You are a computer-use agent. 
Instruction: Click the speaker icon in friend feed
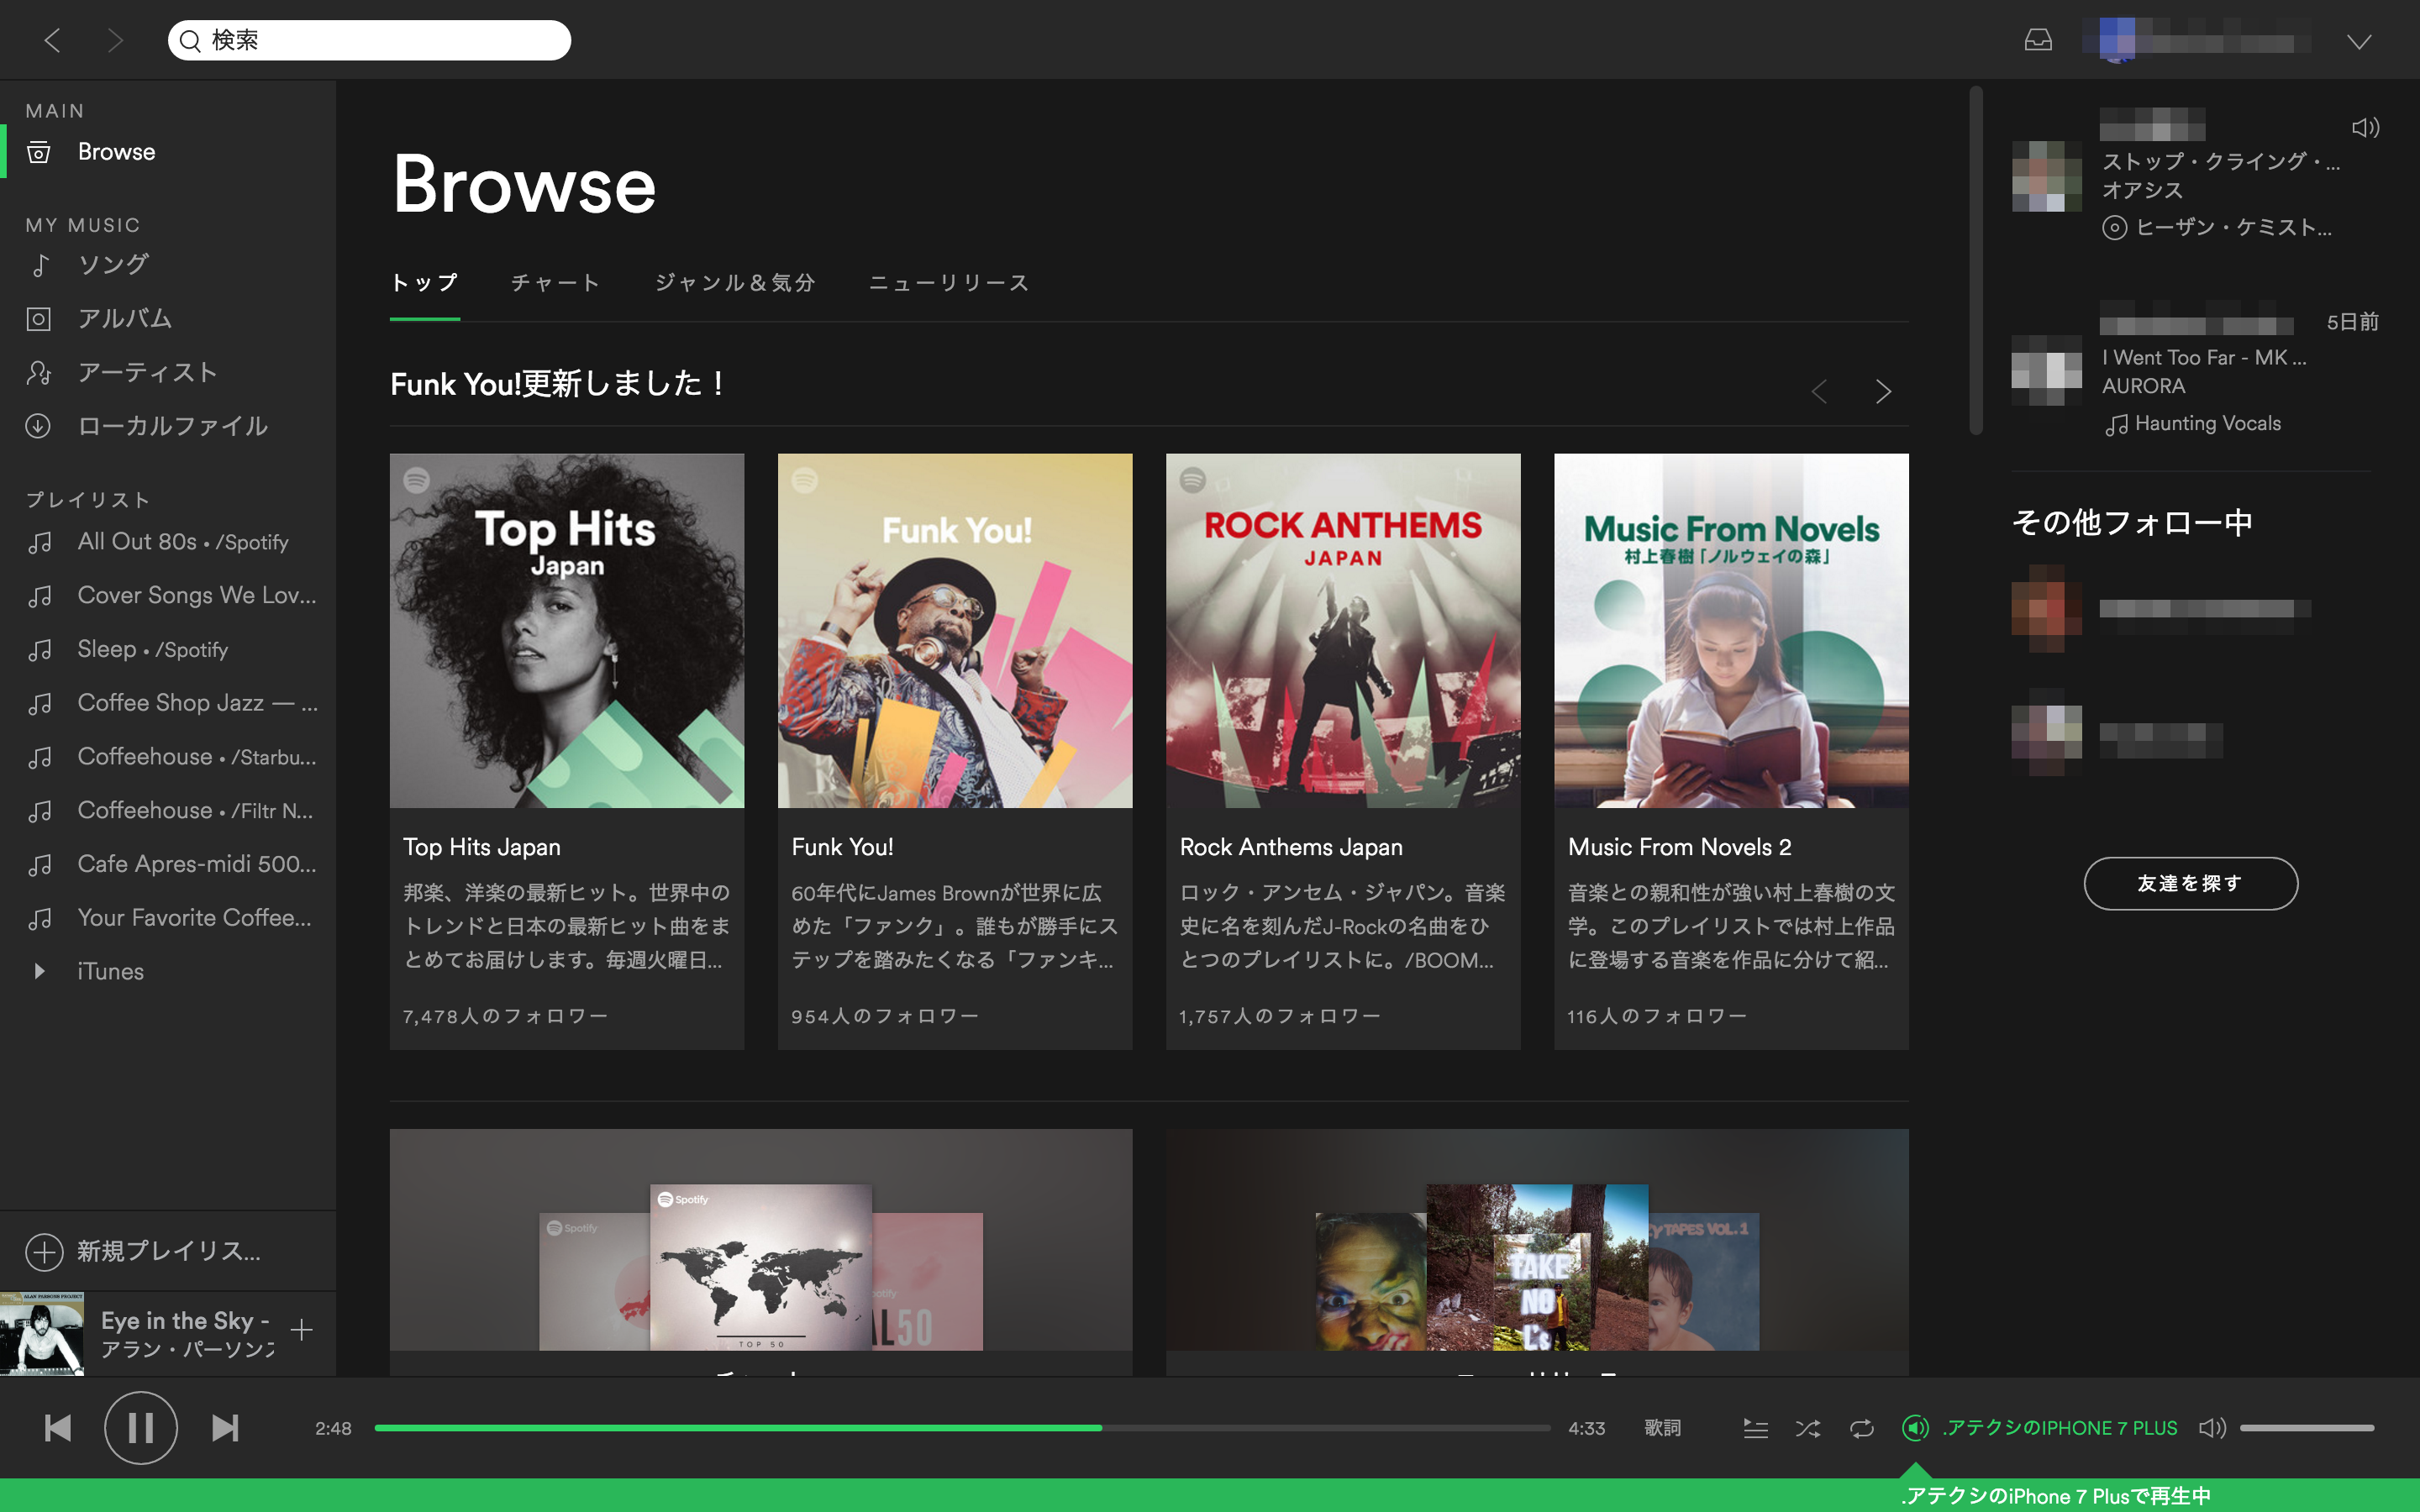coord(2365,127)
